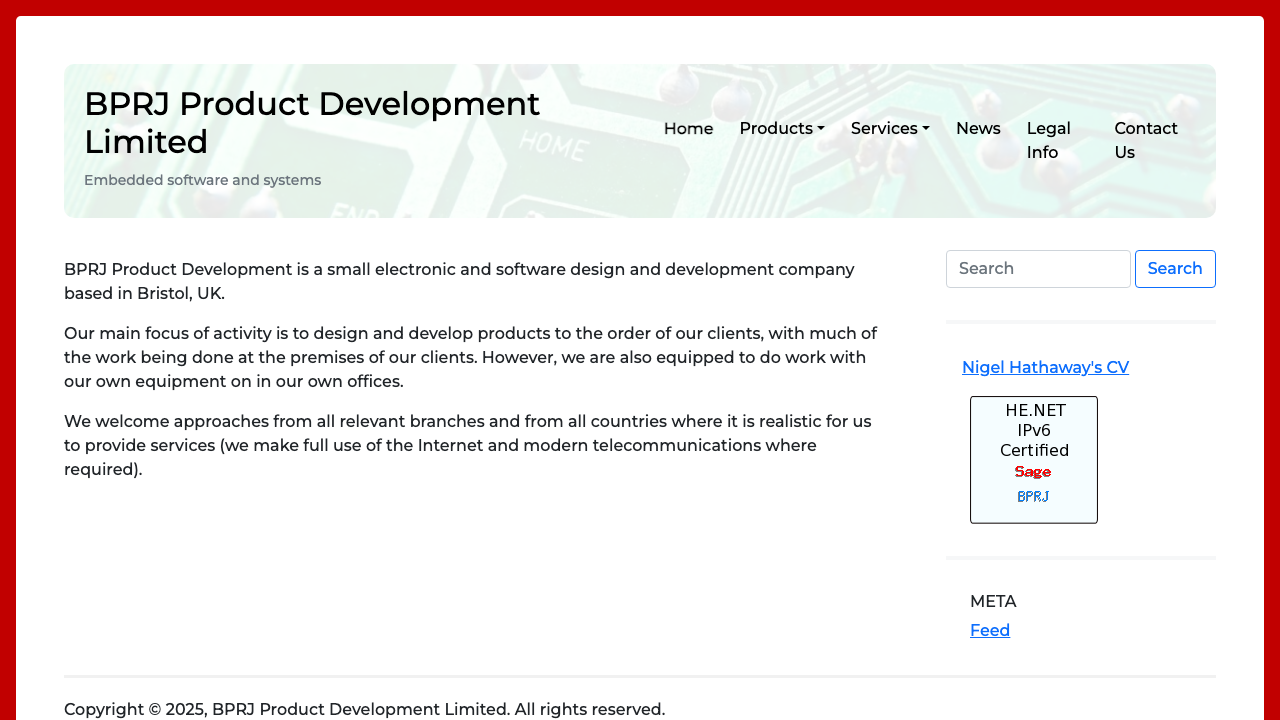
Task: Click the BPRJ logo badge
Action: click(x=1033, y=496)
